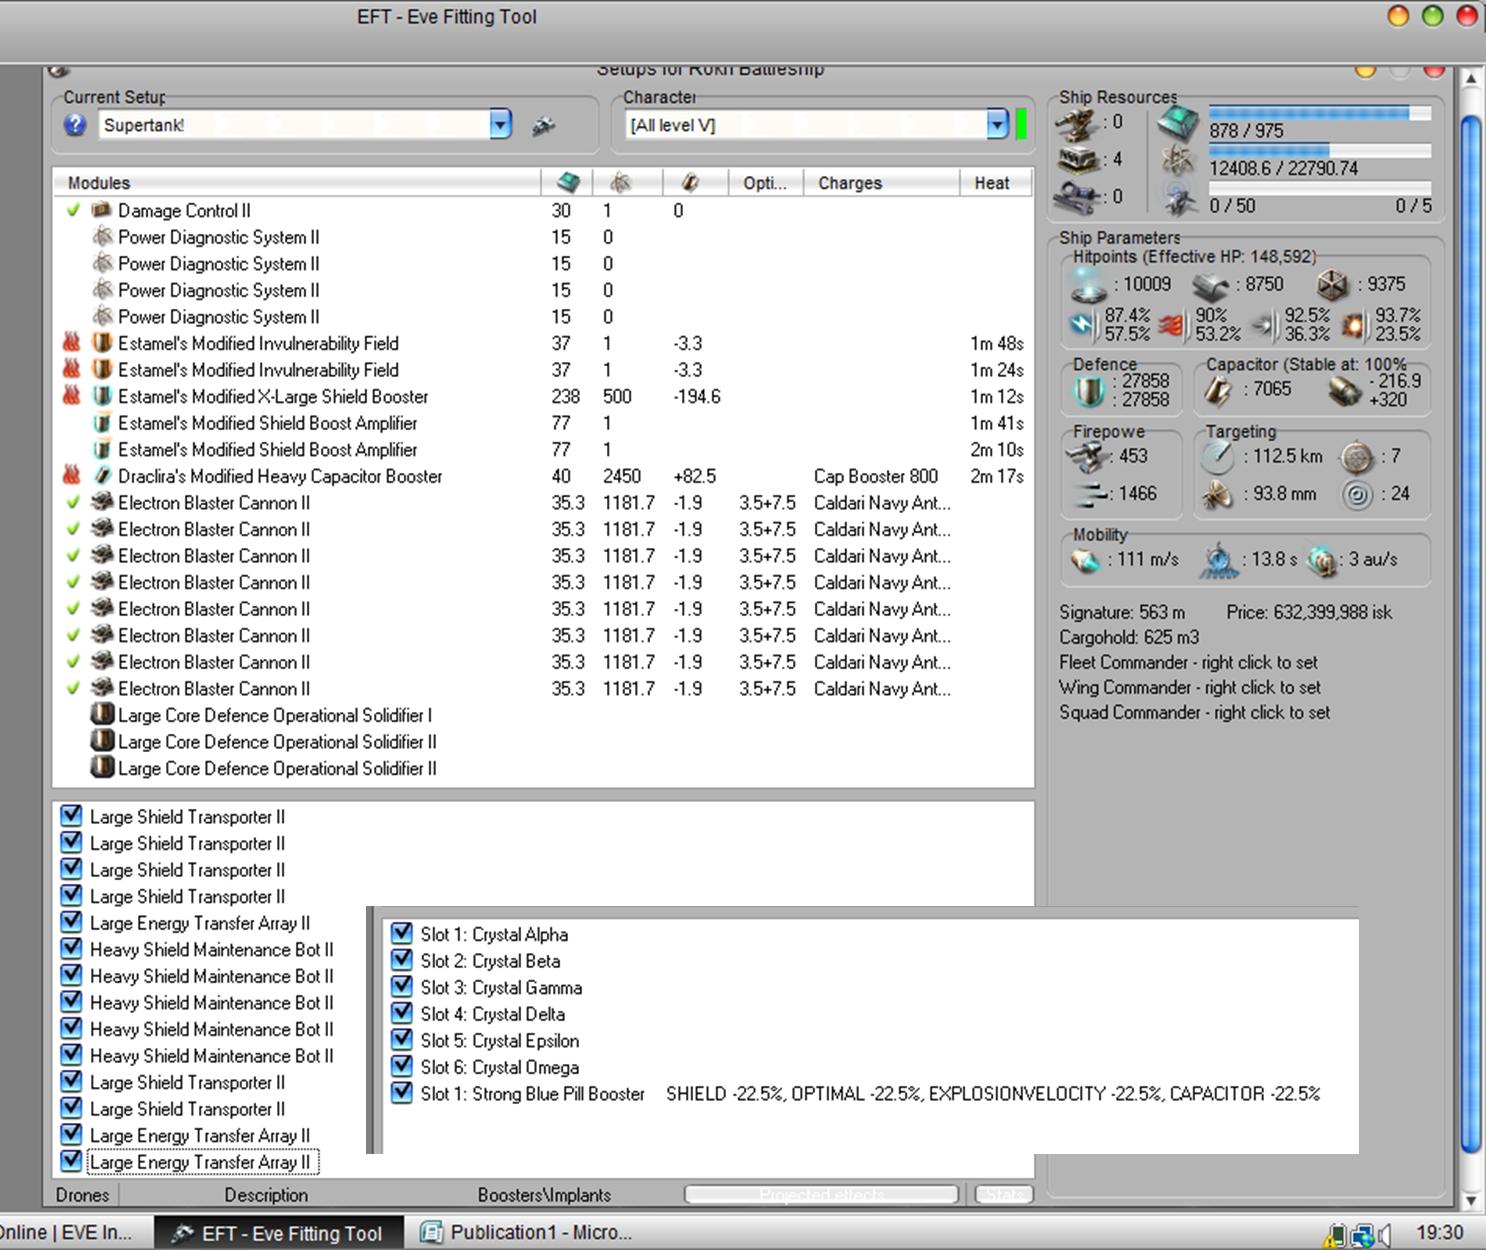Click Squad Commander - right click to set

point(1195,712)
